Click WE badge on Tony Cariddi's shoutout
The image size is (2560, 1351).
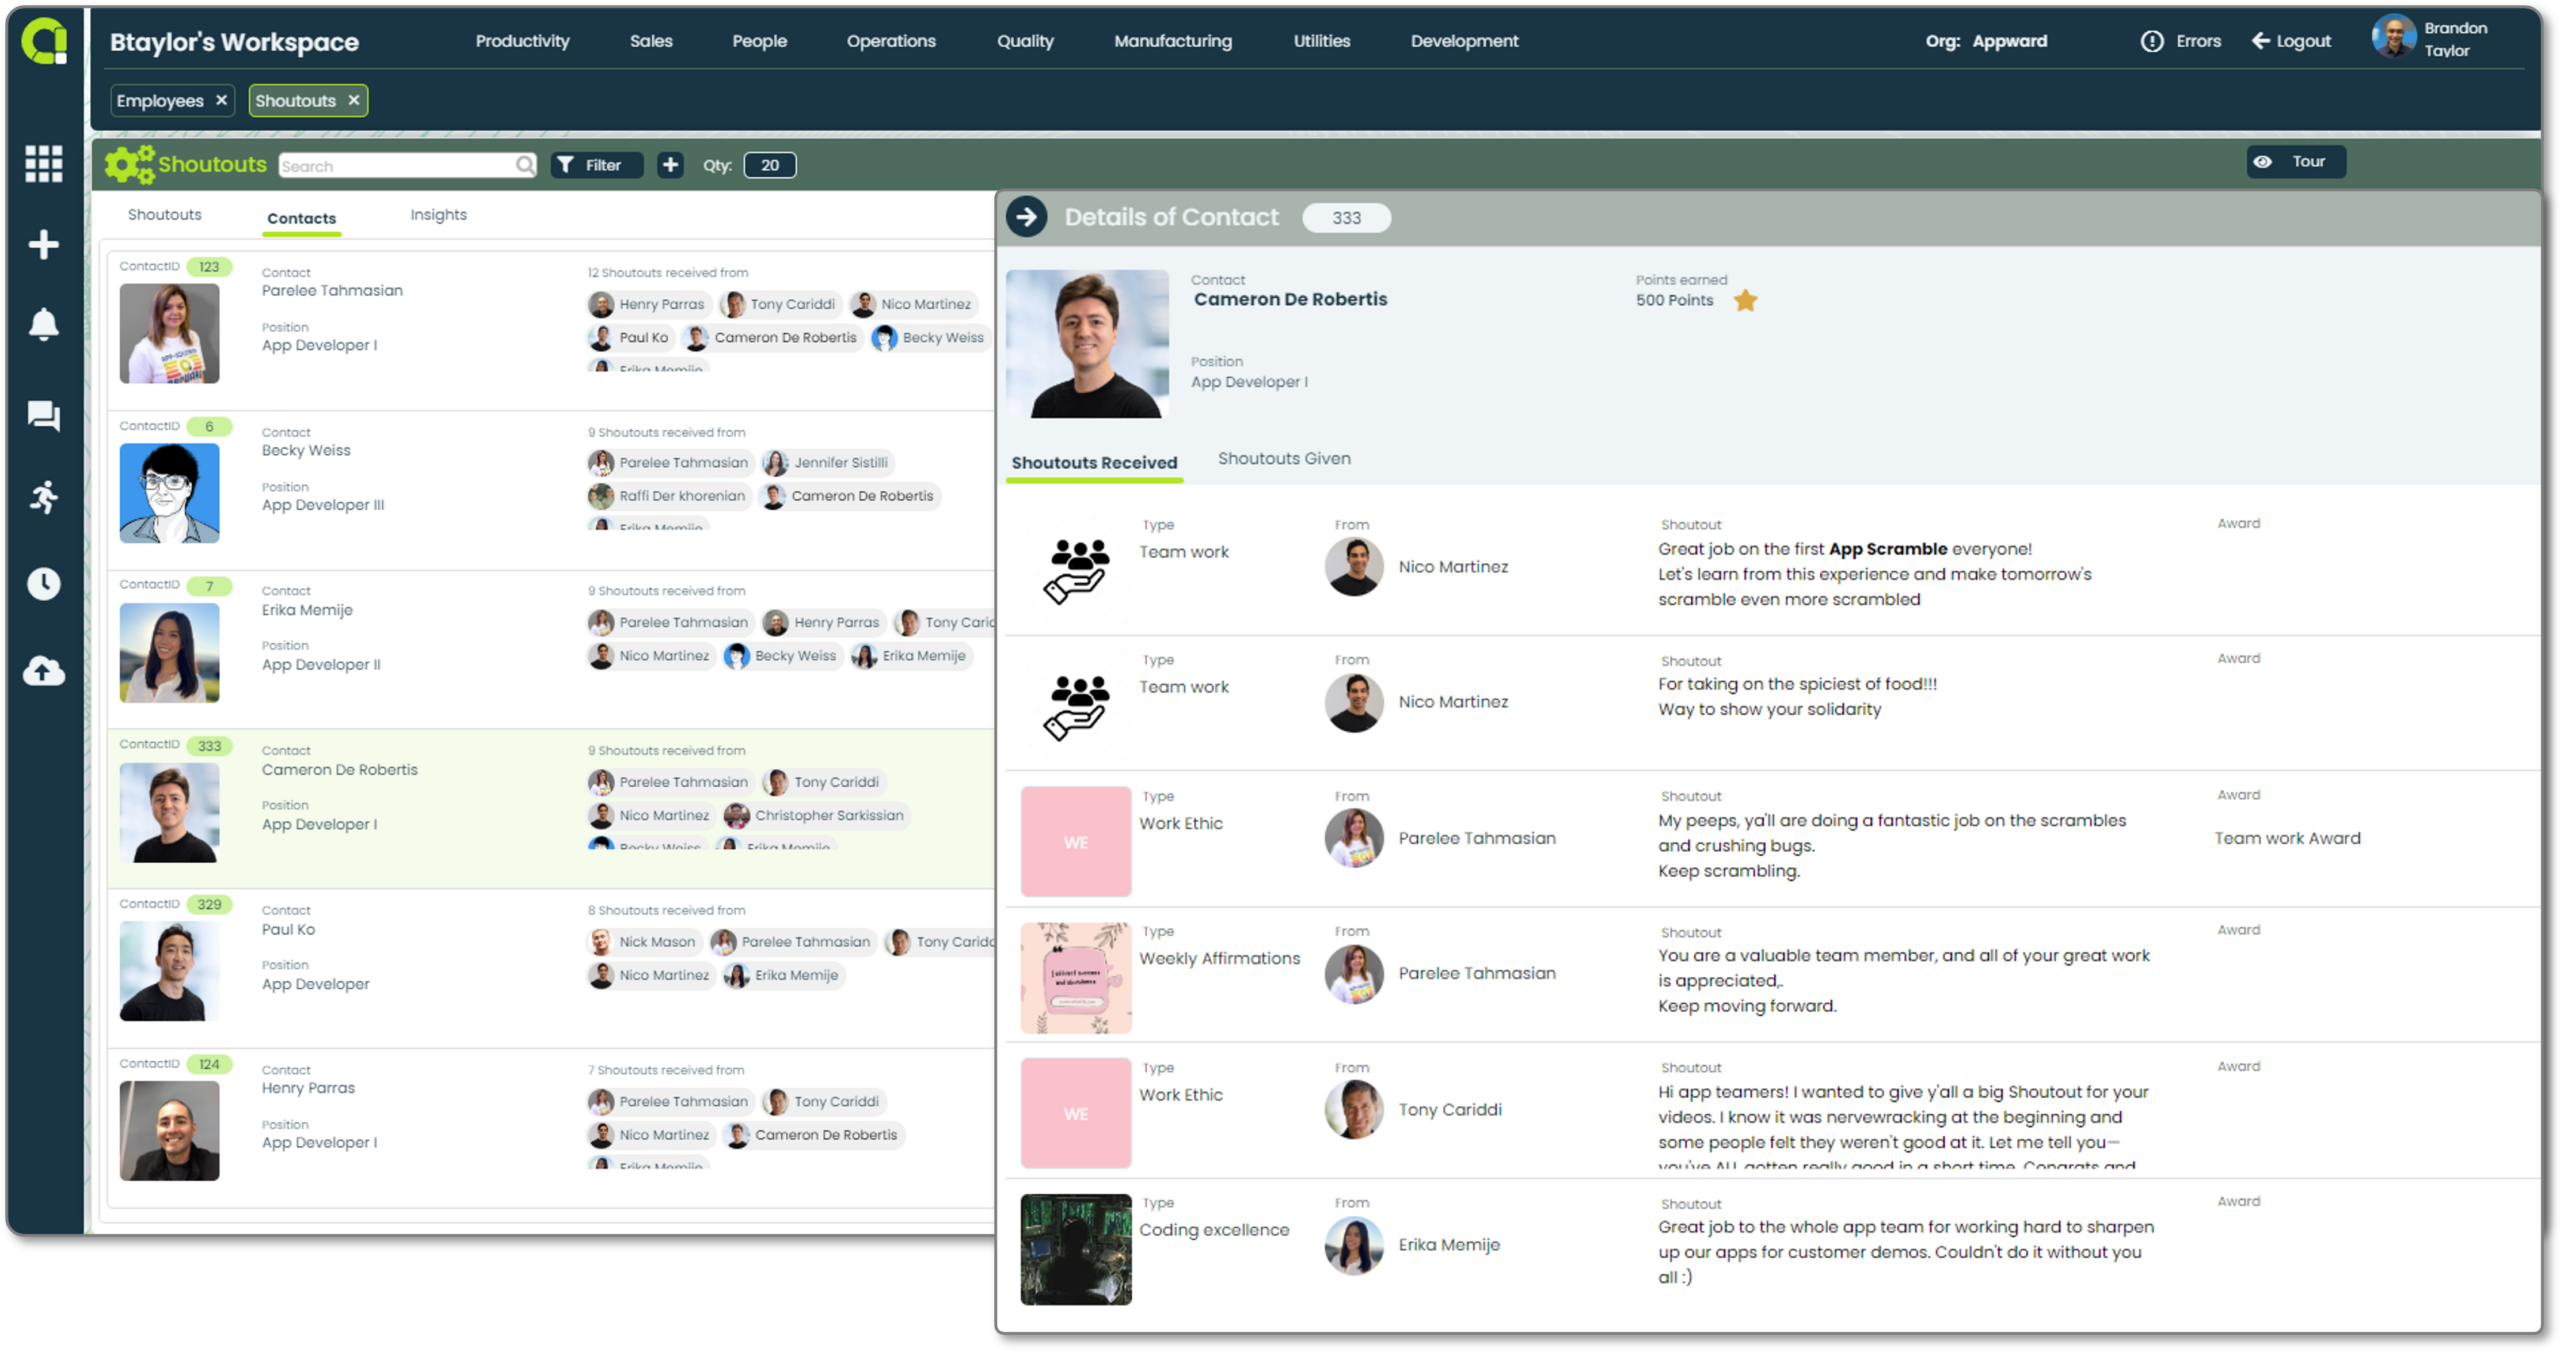pyautogui.click(x=1076, y=1113)
